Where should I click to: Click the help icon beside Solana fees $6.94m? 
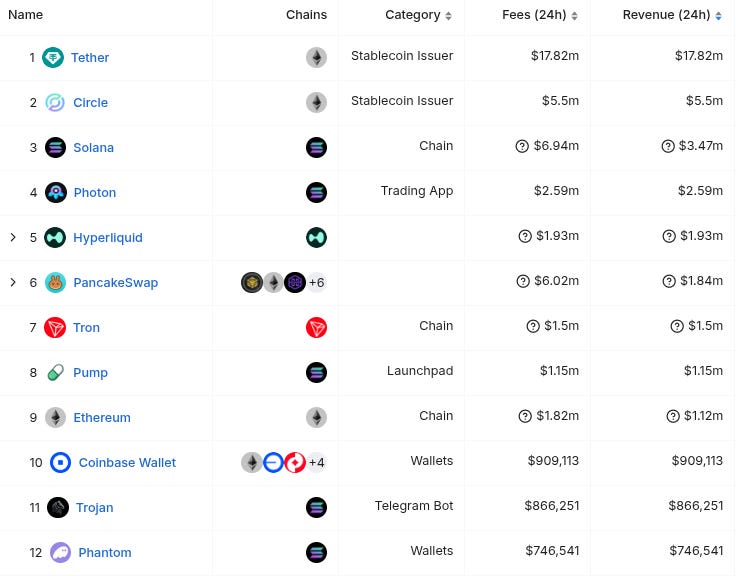click(x=522, y=146)
